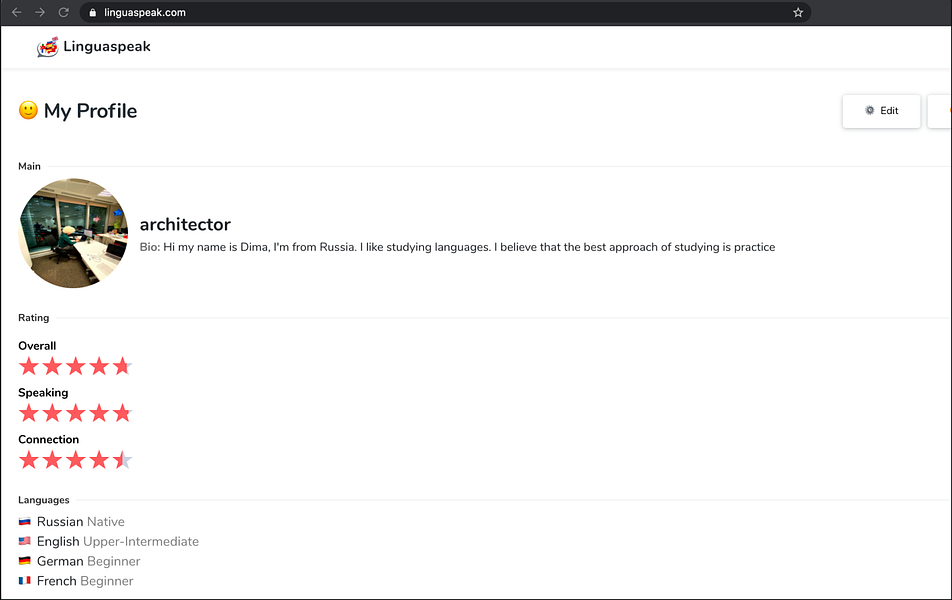952x600 pixels.
Task: Bookmark page with the star icon
Action: coord(798,12)
